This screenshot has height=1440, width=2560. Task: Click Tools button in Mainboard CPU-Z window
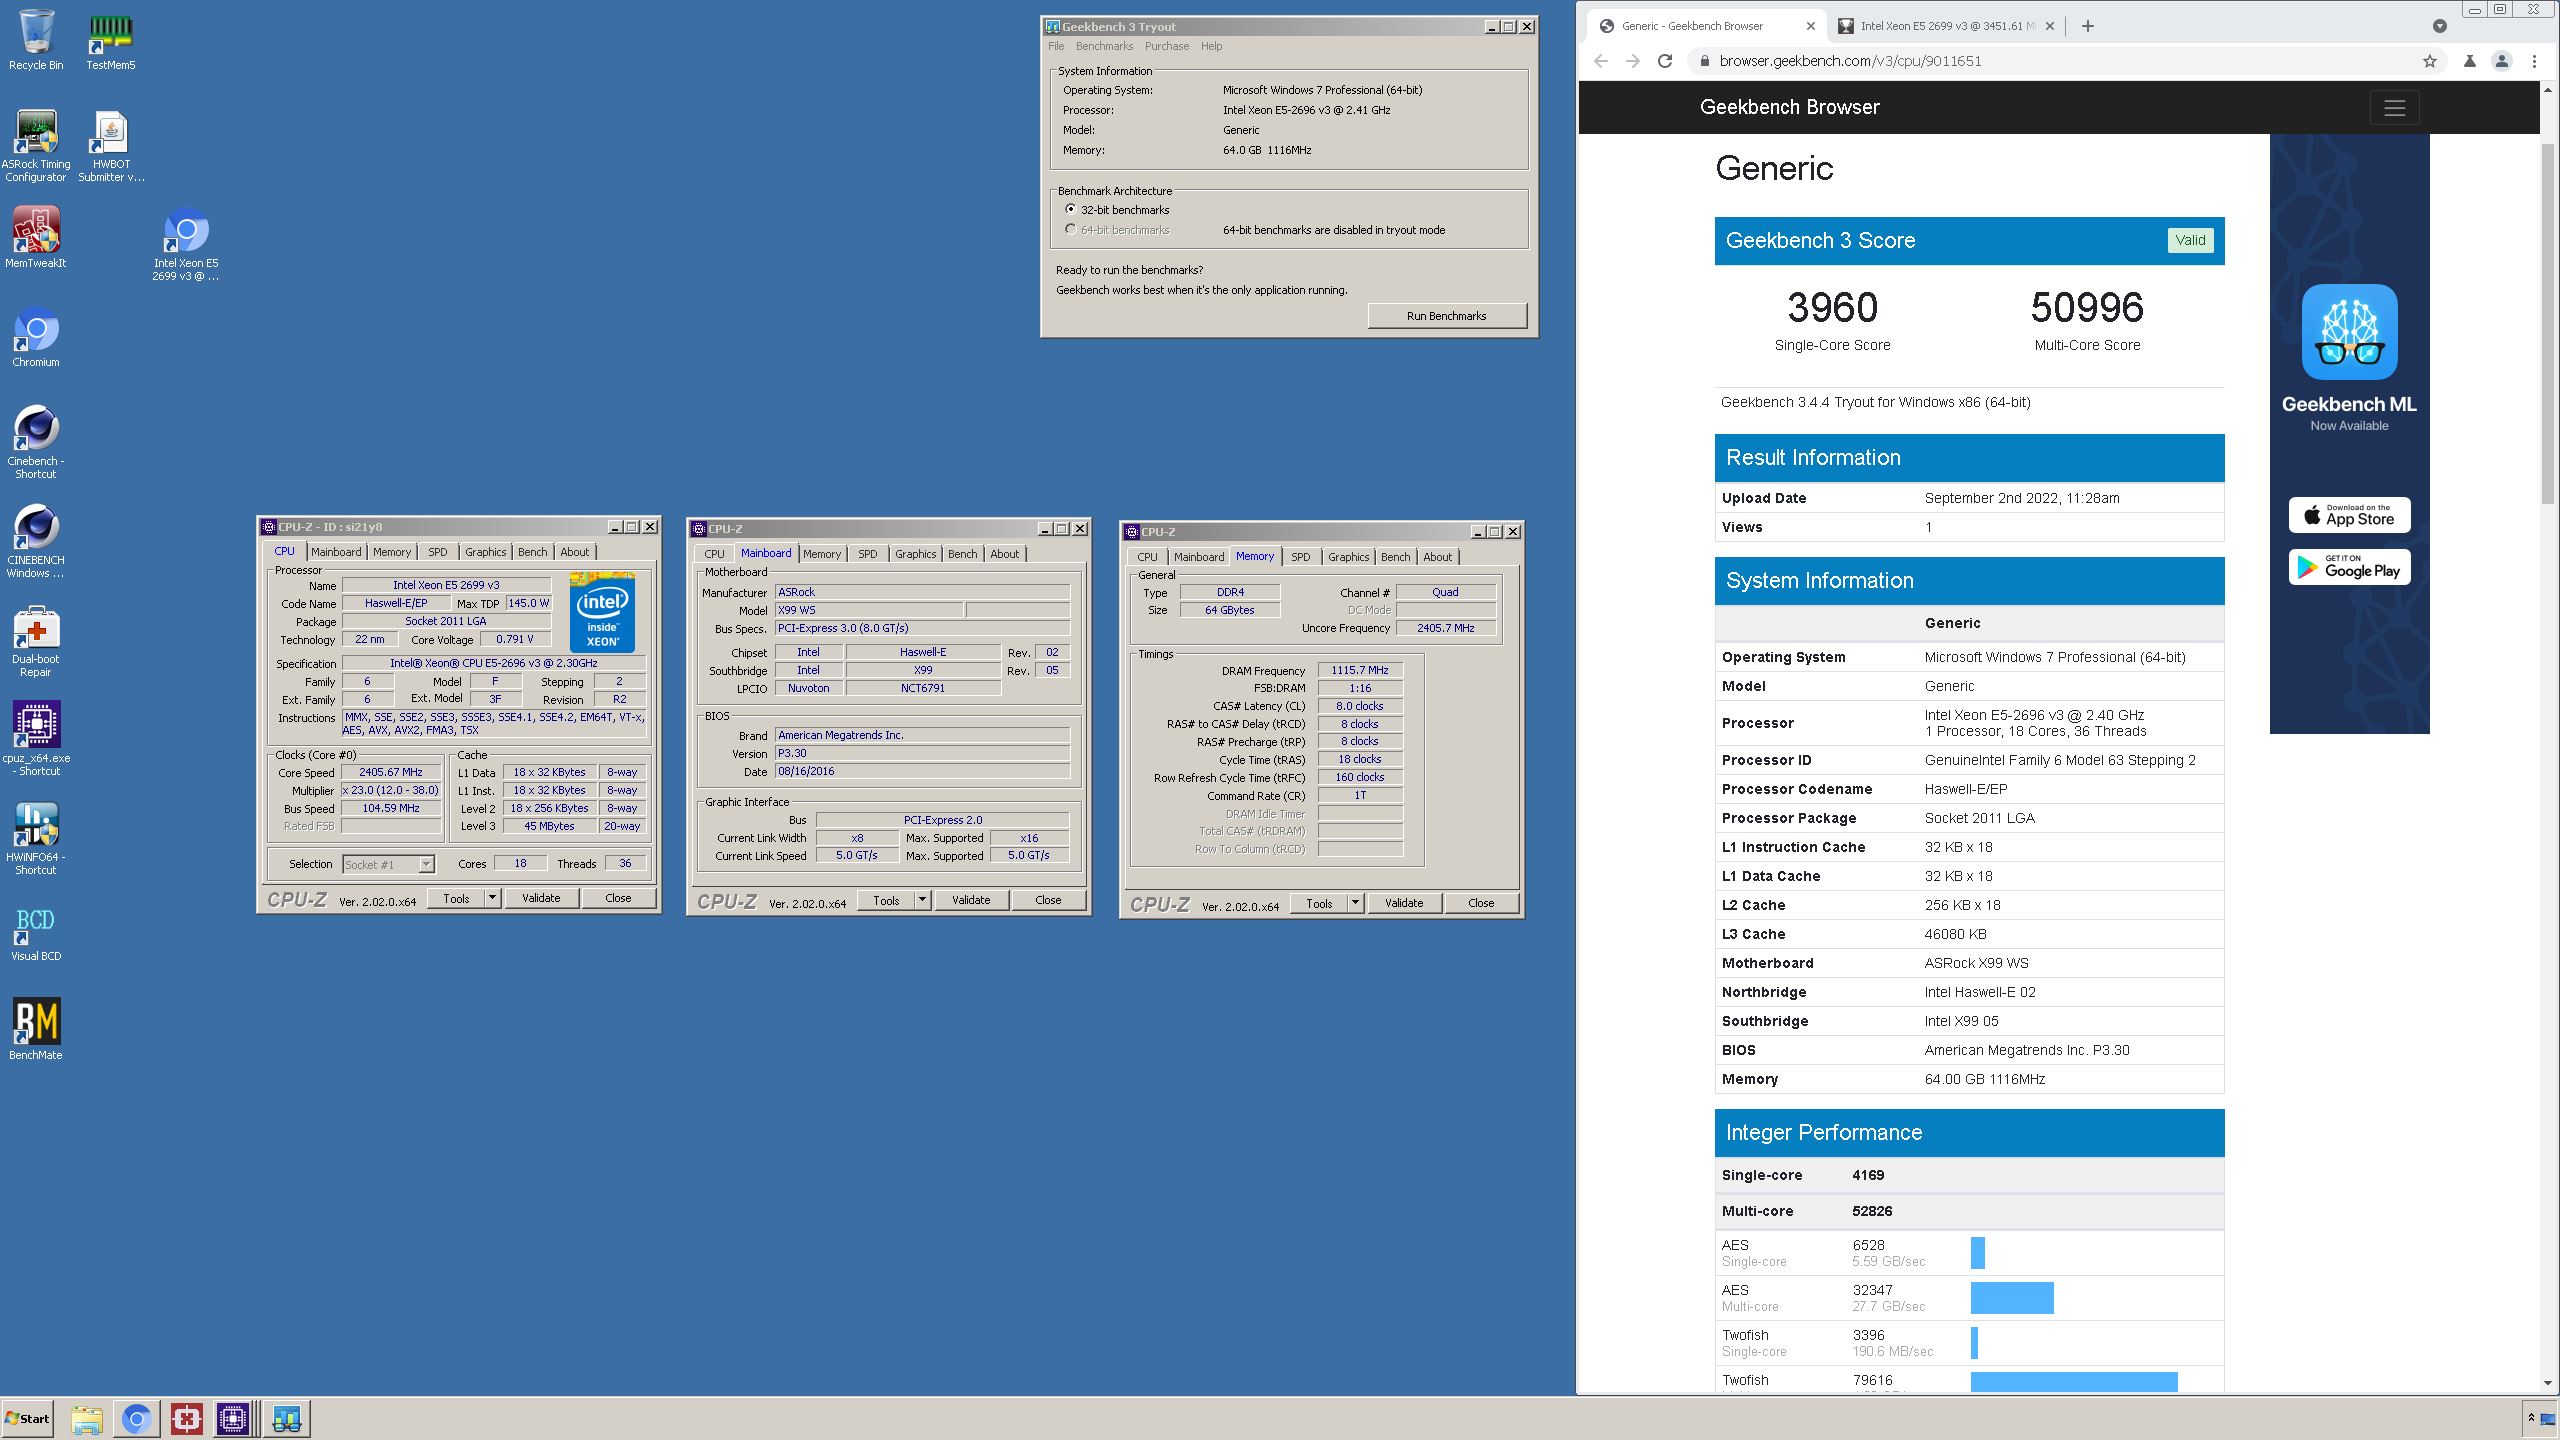[886, 900]
